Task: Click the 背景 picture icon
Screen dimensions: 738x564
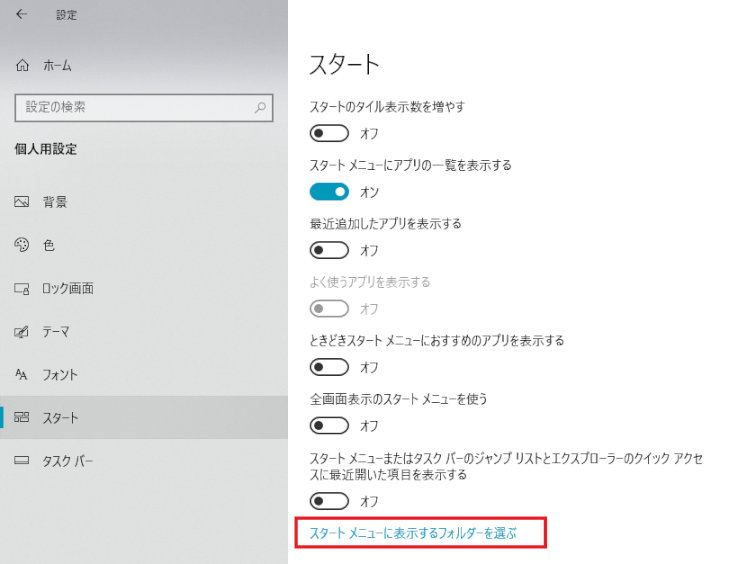Action: coord(22,202)
